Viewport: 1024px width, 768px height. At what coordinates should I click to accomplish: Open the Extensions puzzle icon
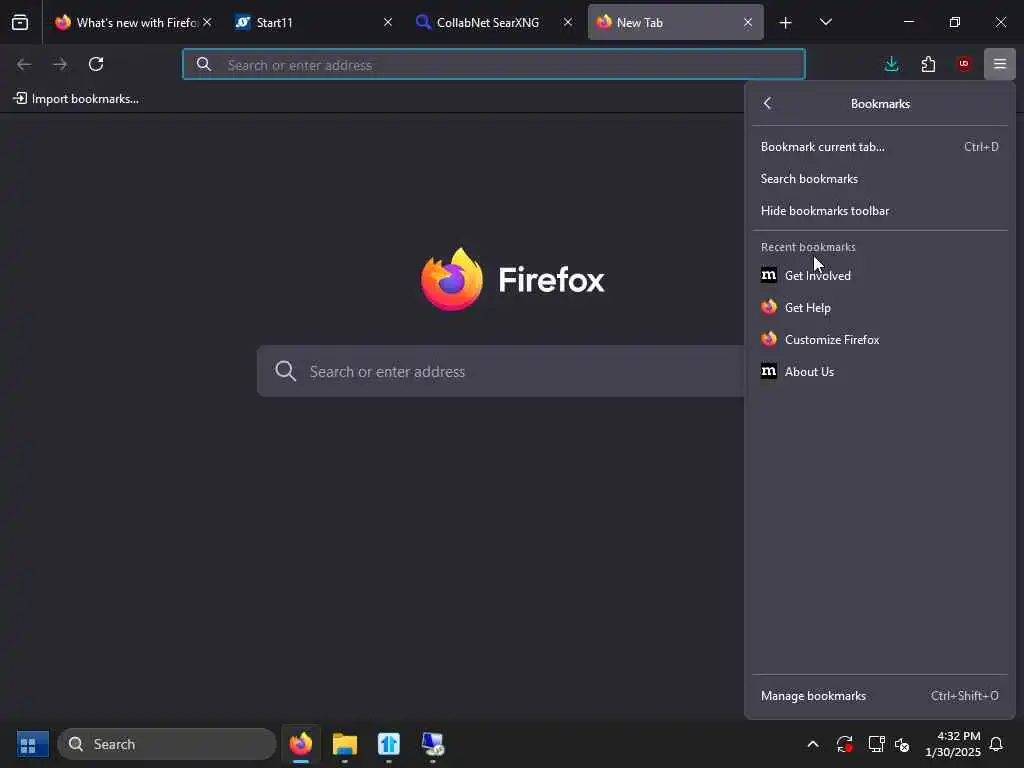(928, 64)
